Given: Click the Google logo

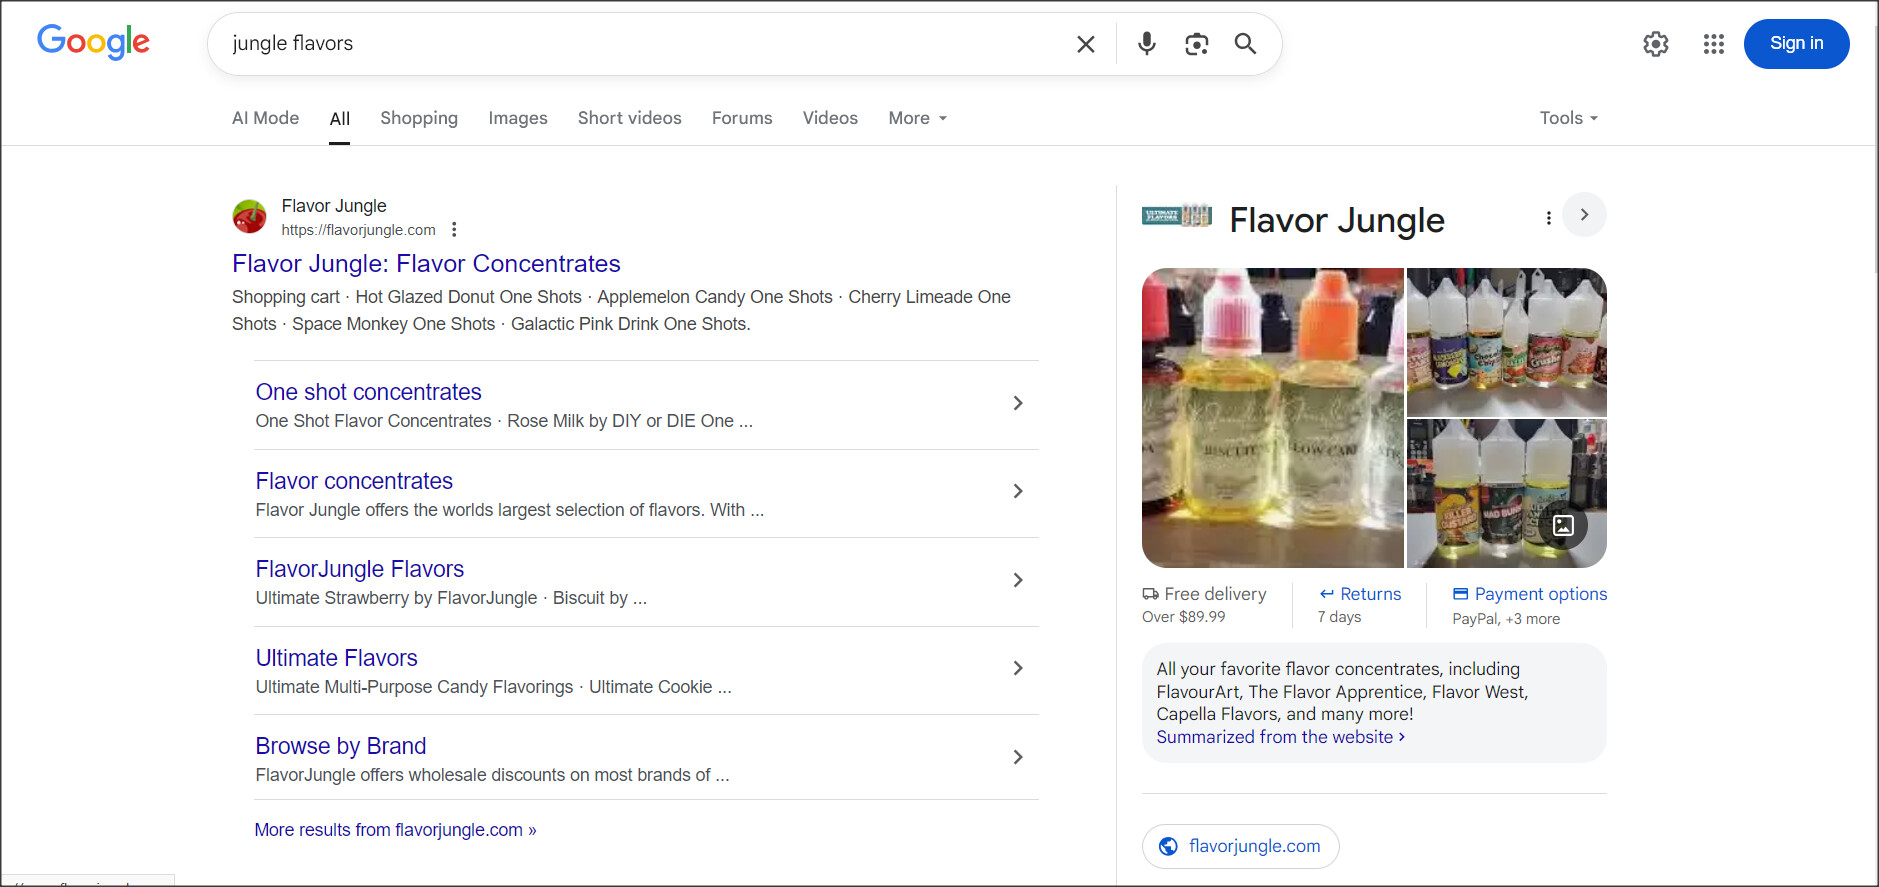Looking at the screenshot, I should pyautogui.click(x=93, y=42).
